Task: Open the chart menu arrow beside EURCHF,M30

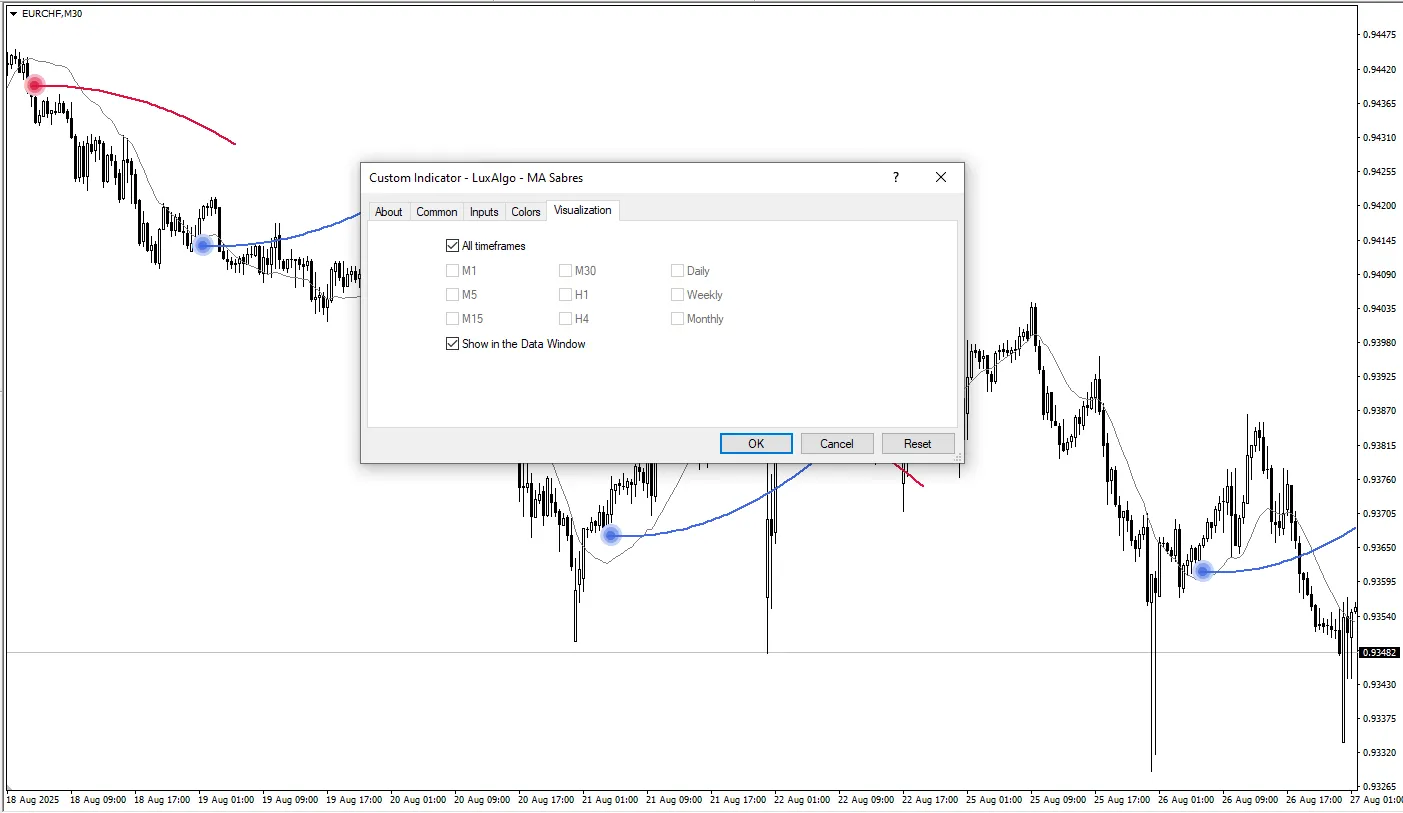Action: tap(13, 14)
